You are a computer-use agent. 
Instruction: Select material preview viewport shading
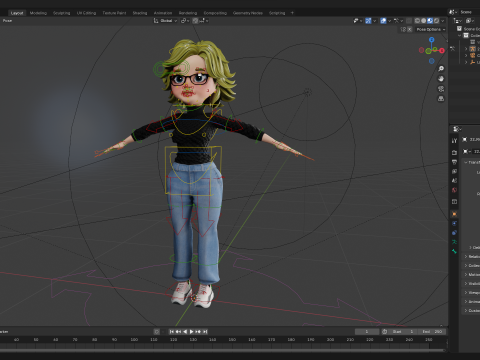coord(430,21)
